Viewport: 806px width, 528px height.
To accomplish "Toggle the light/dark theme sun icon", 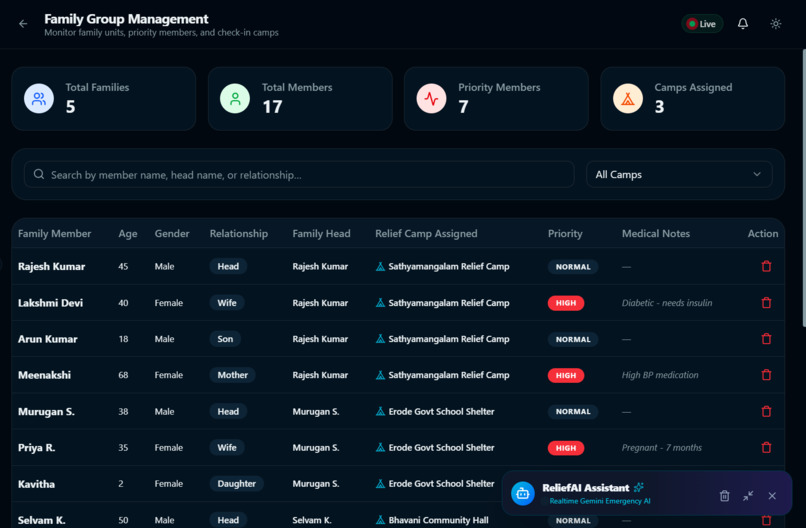I will tap(776, 24).
